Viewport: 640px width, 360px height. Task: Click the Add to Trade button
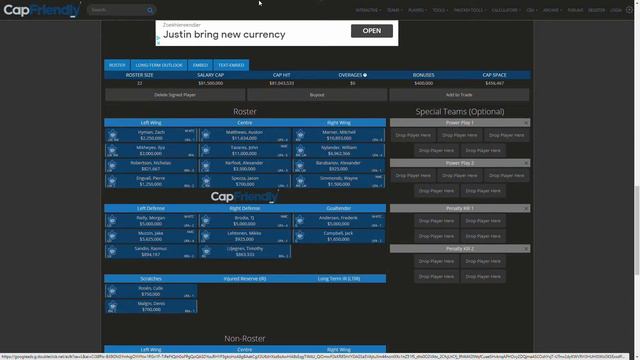459,95
